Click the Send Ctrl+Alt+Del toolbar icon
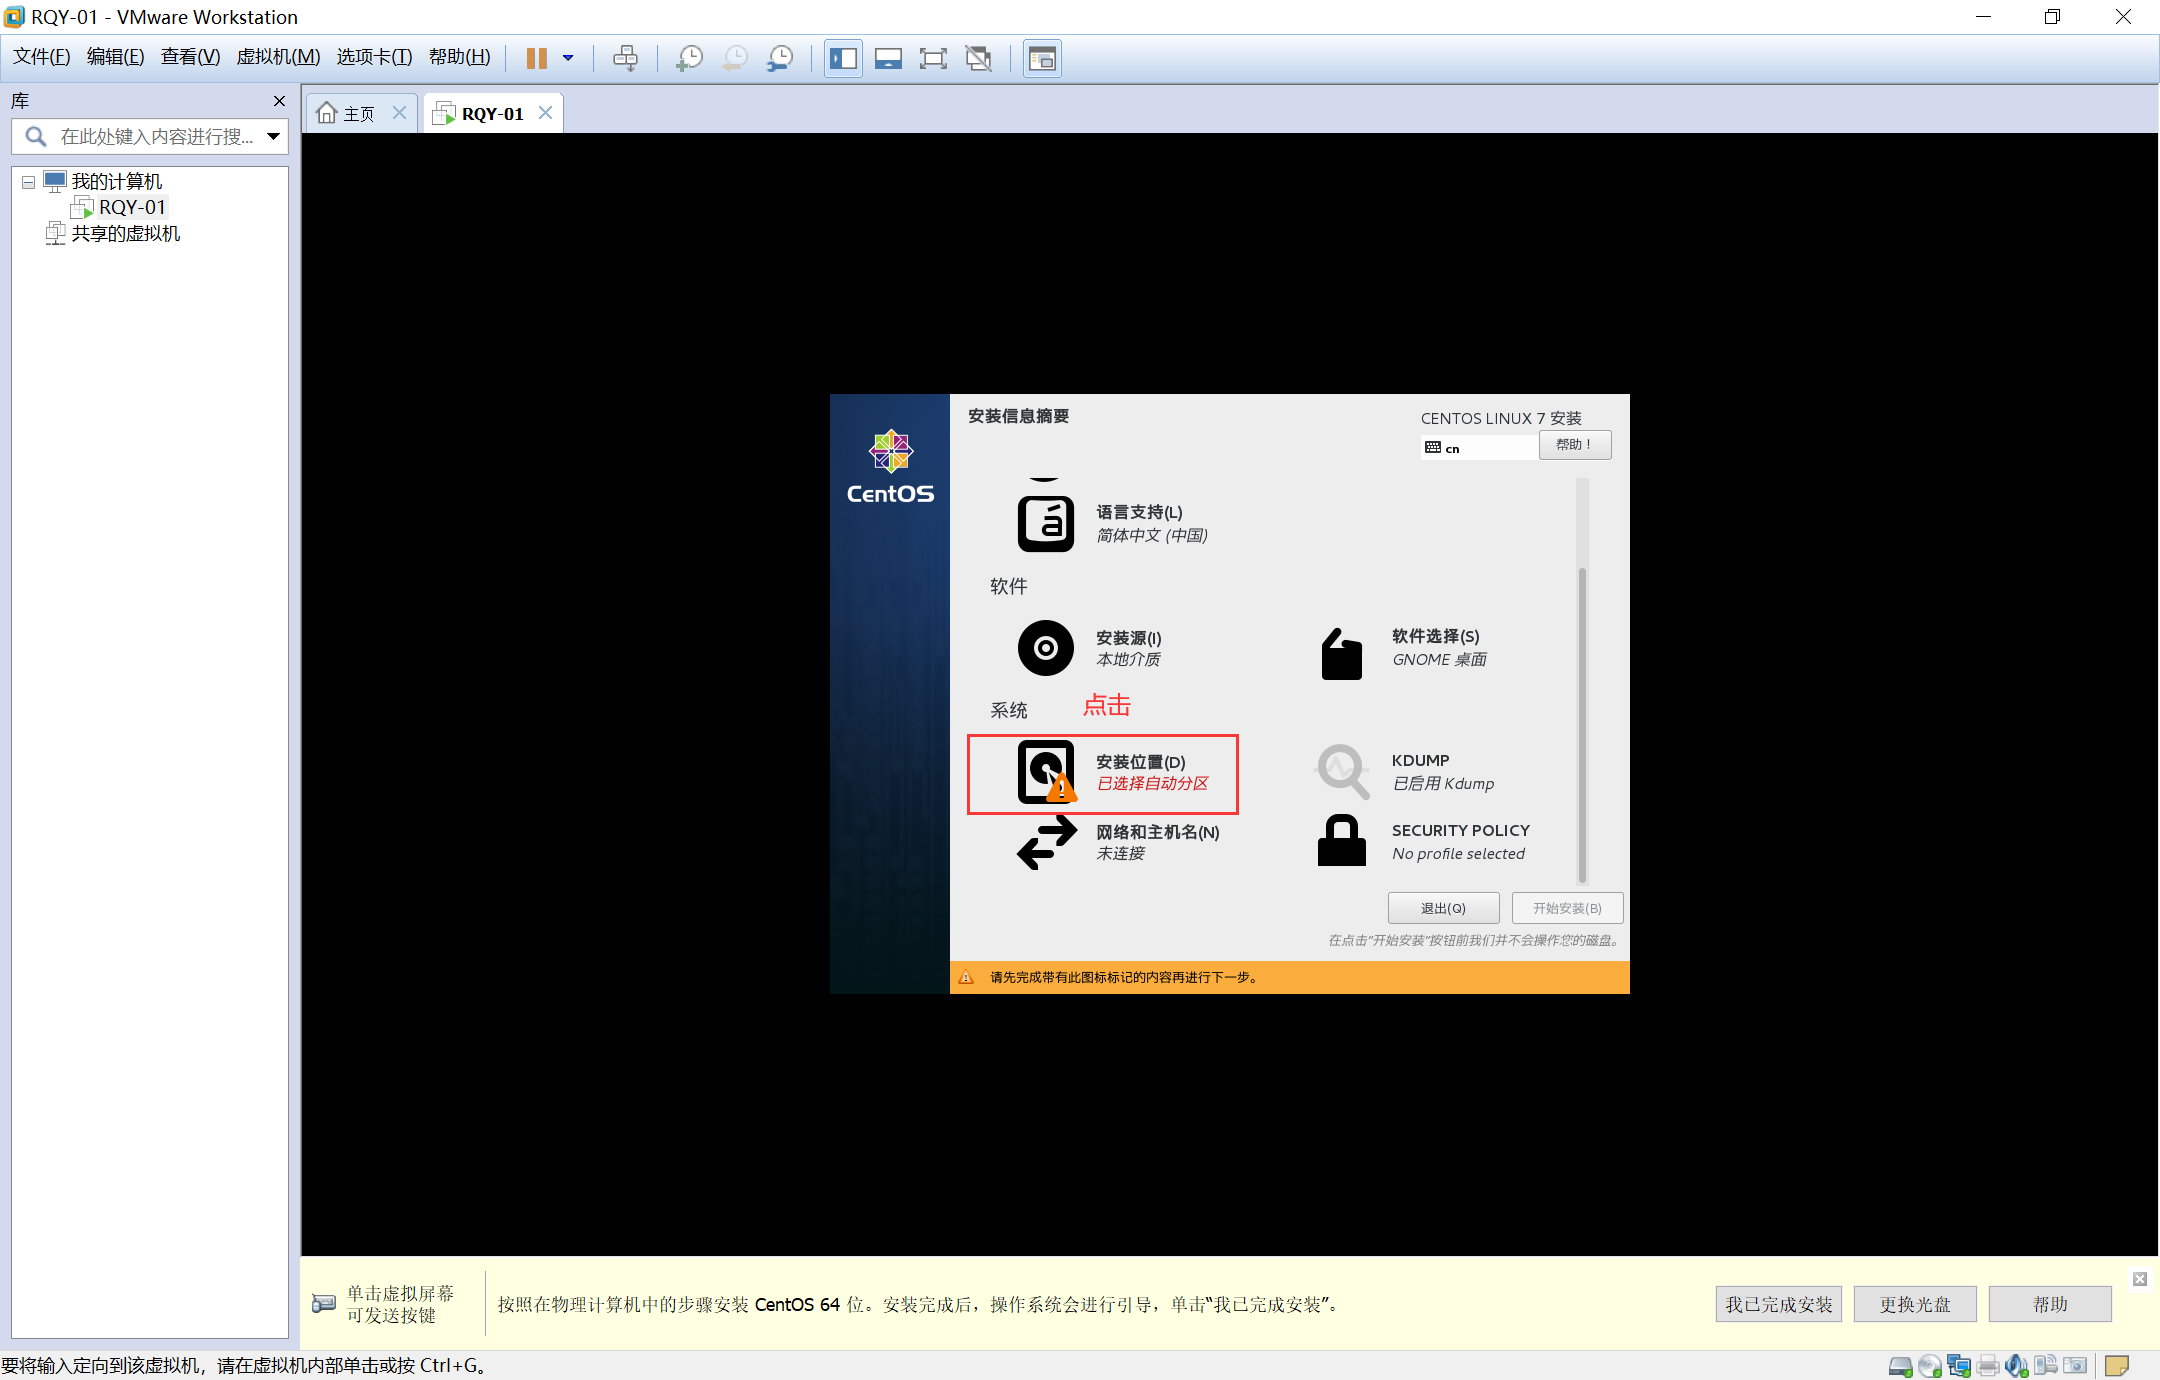2160x1380 pixels. [x=625, y=58]
